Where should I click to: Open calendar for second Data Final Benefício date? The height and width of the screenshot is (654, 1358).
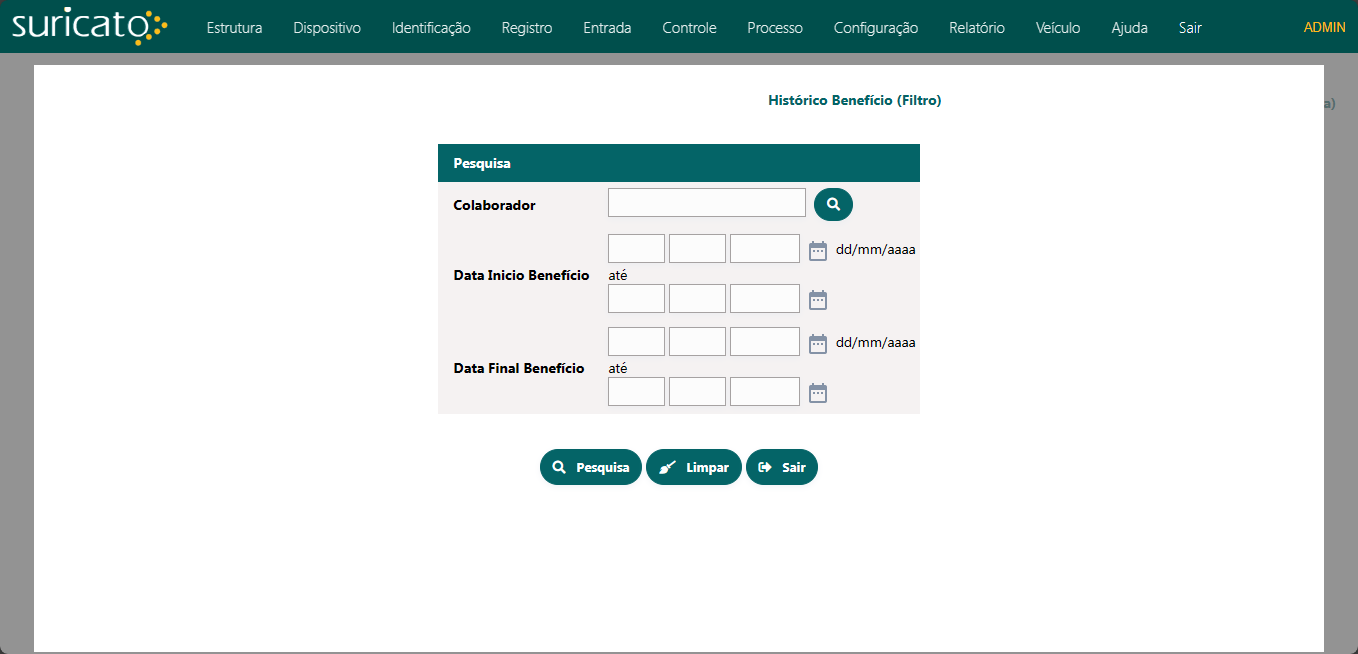pos(818,393)
